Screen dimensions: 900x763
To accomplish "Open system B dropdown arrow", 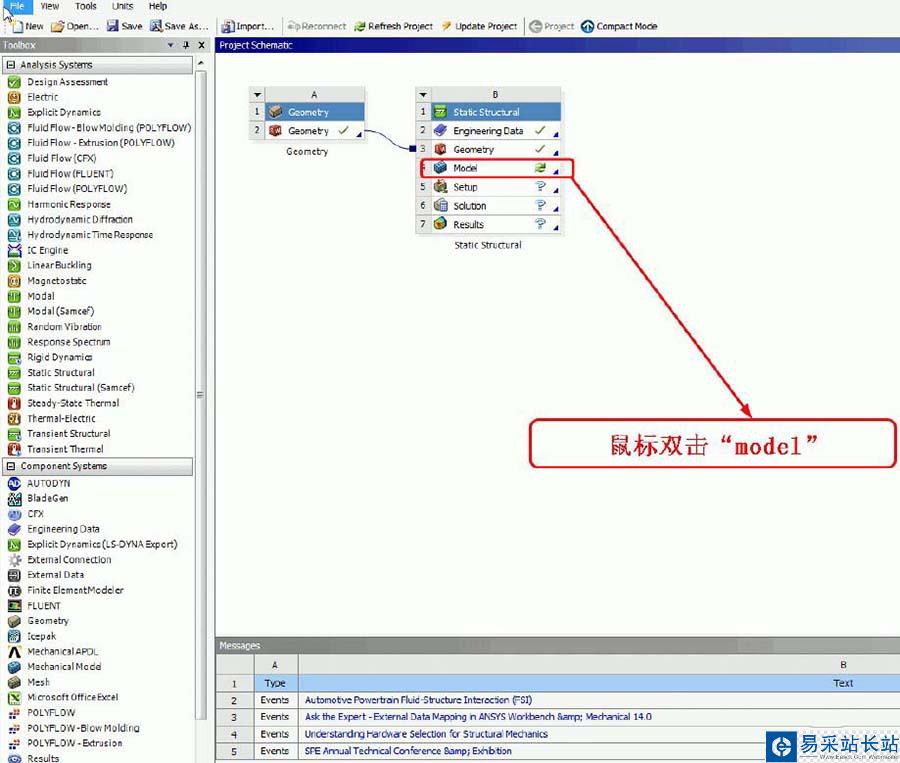I will point(423,95).
